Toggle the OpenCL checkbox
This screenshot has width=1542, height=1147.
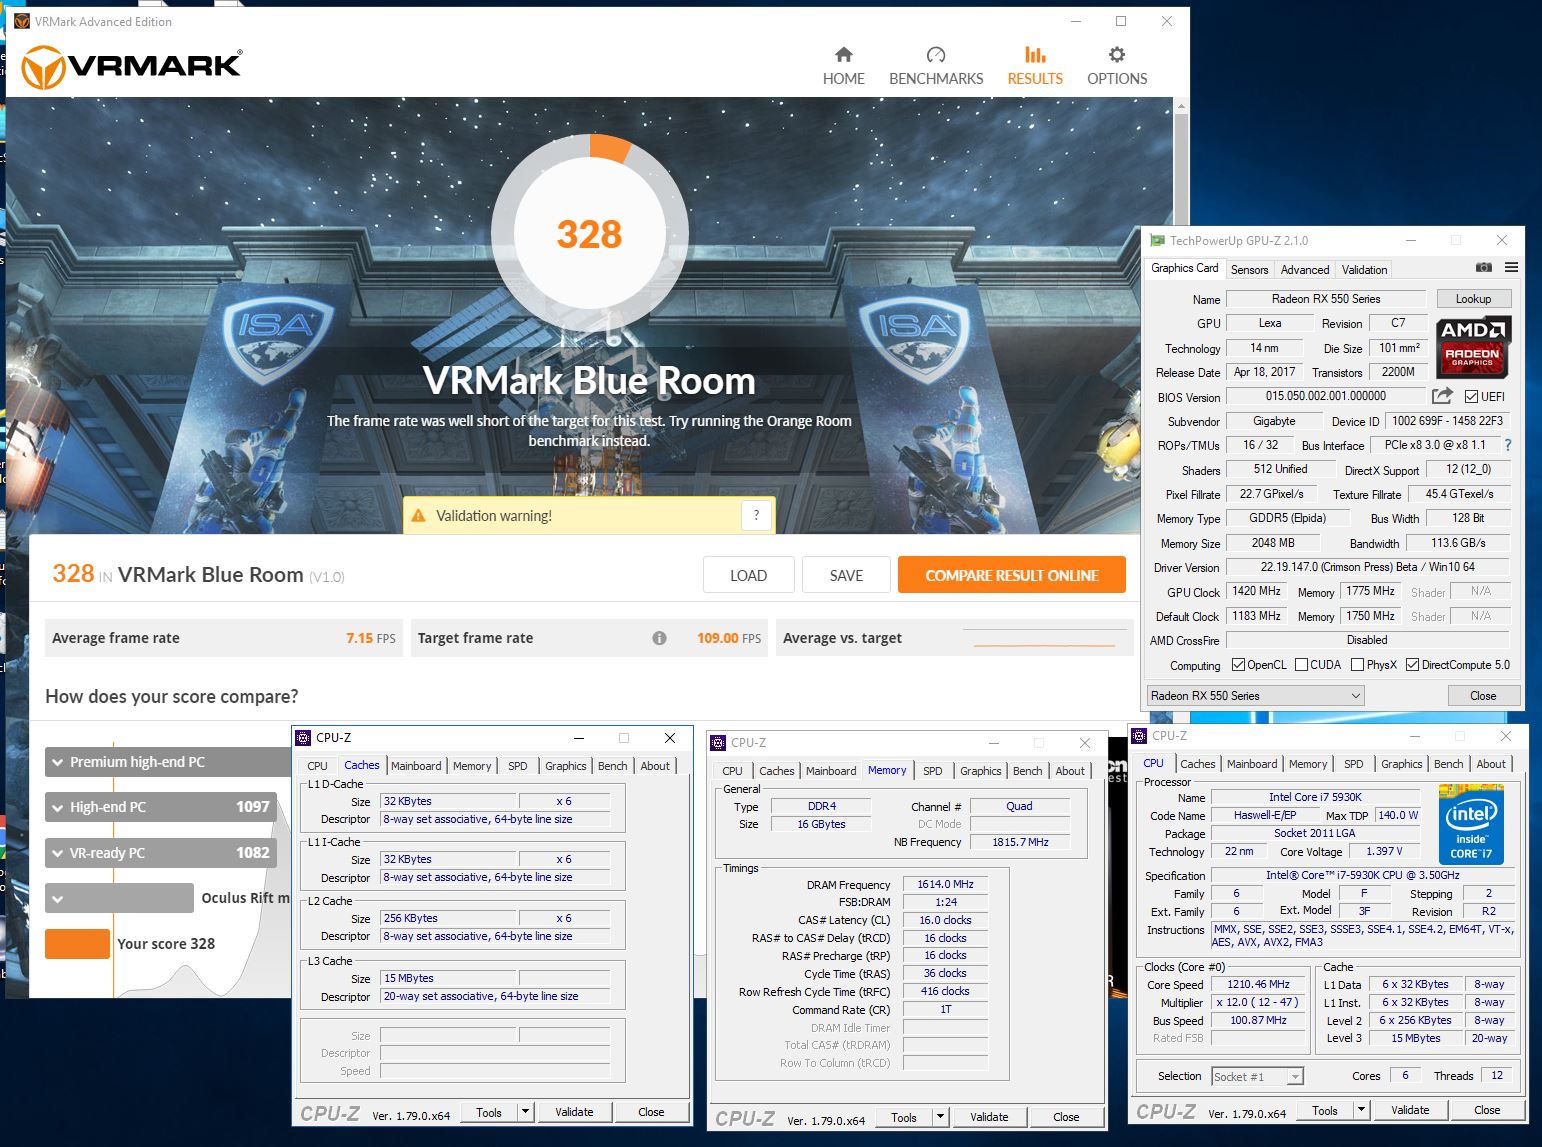point(1238,665)
